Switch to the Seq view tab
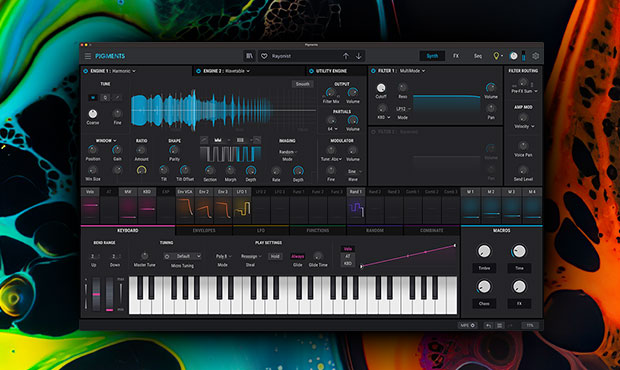The width and height of the screenshot is (620, 370). click(478, 56)
